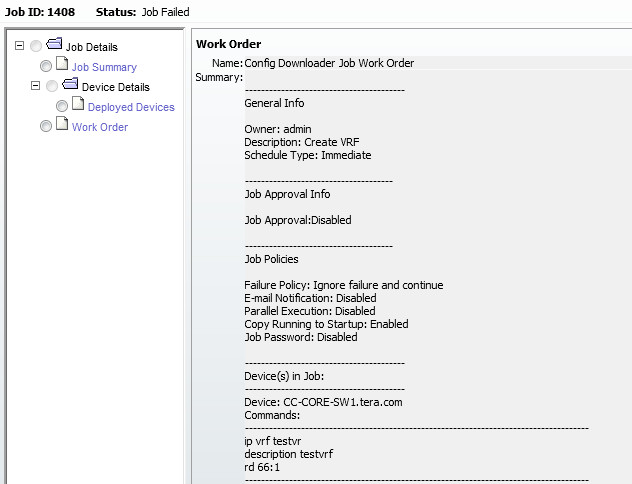Click the General Info section title

(274, 103)
